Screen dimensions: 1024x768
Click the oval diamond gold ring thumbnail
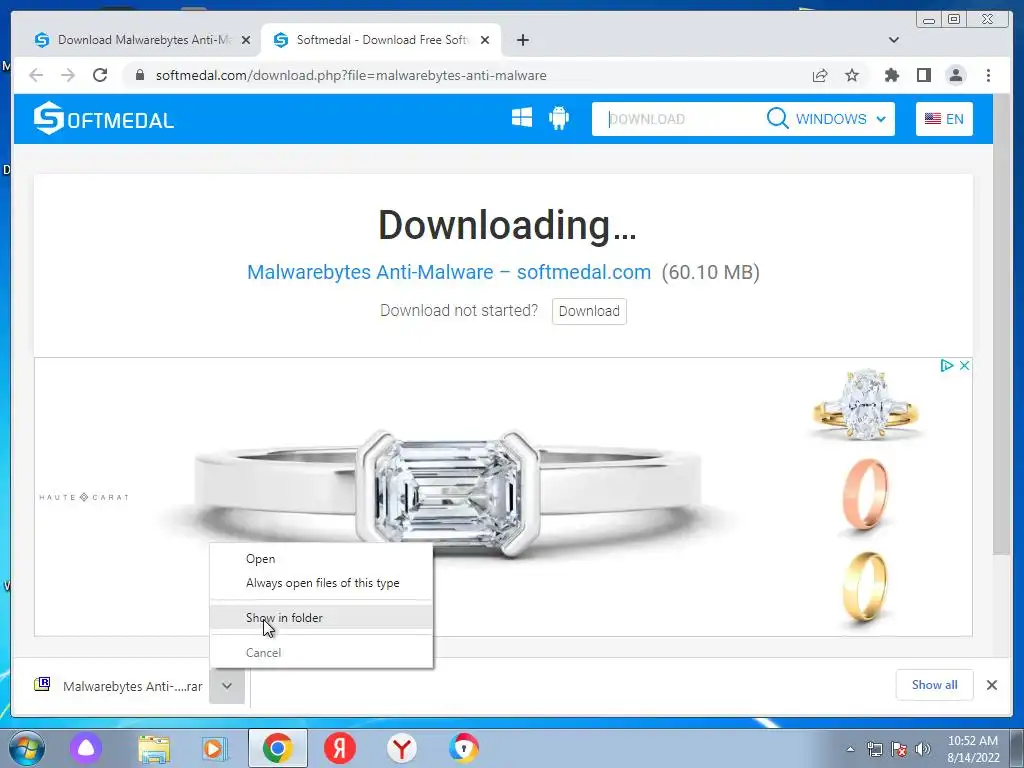[x=865, y=404]
